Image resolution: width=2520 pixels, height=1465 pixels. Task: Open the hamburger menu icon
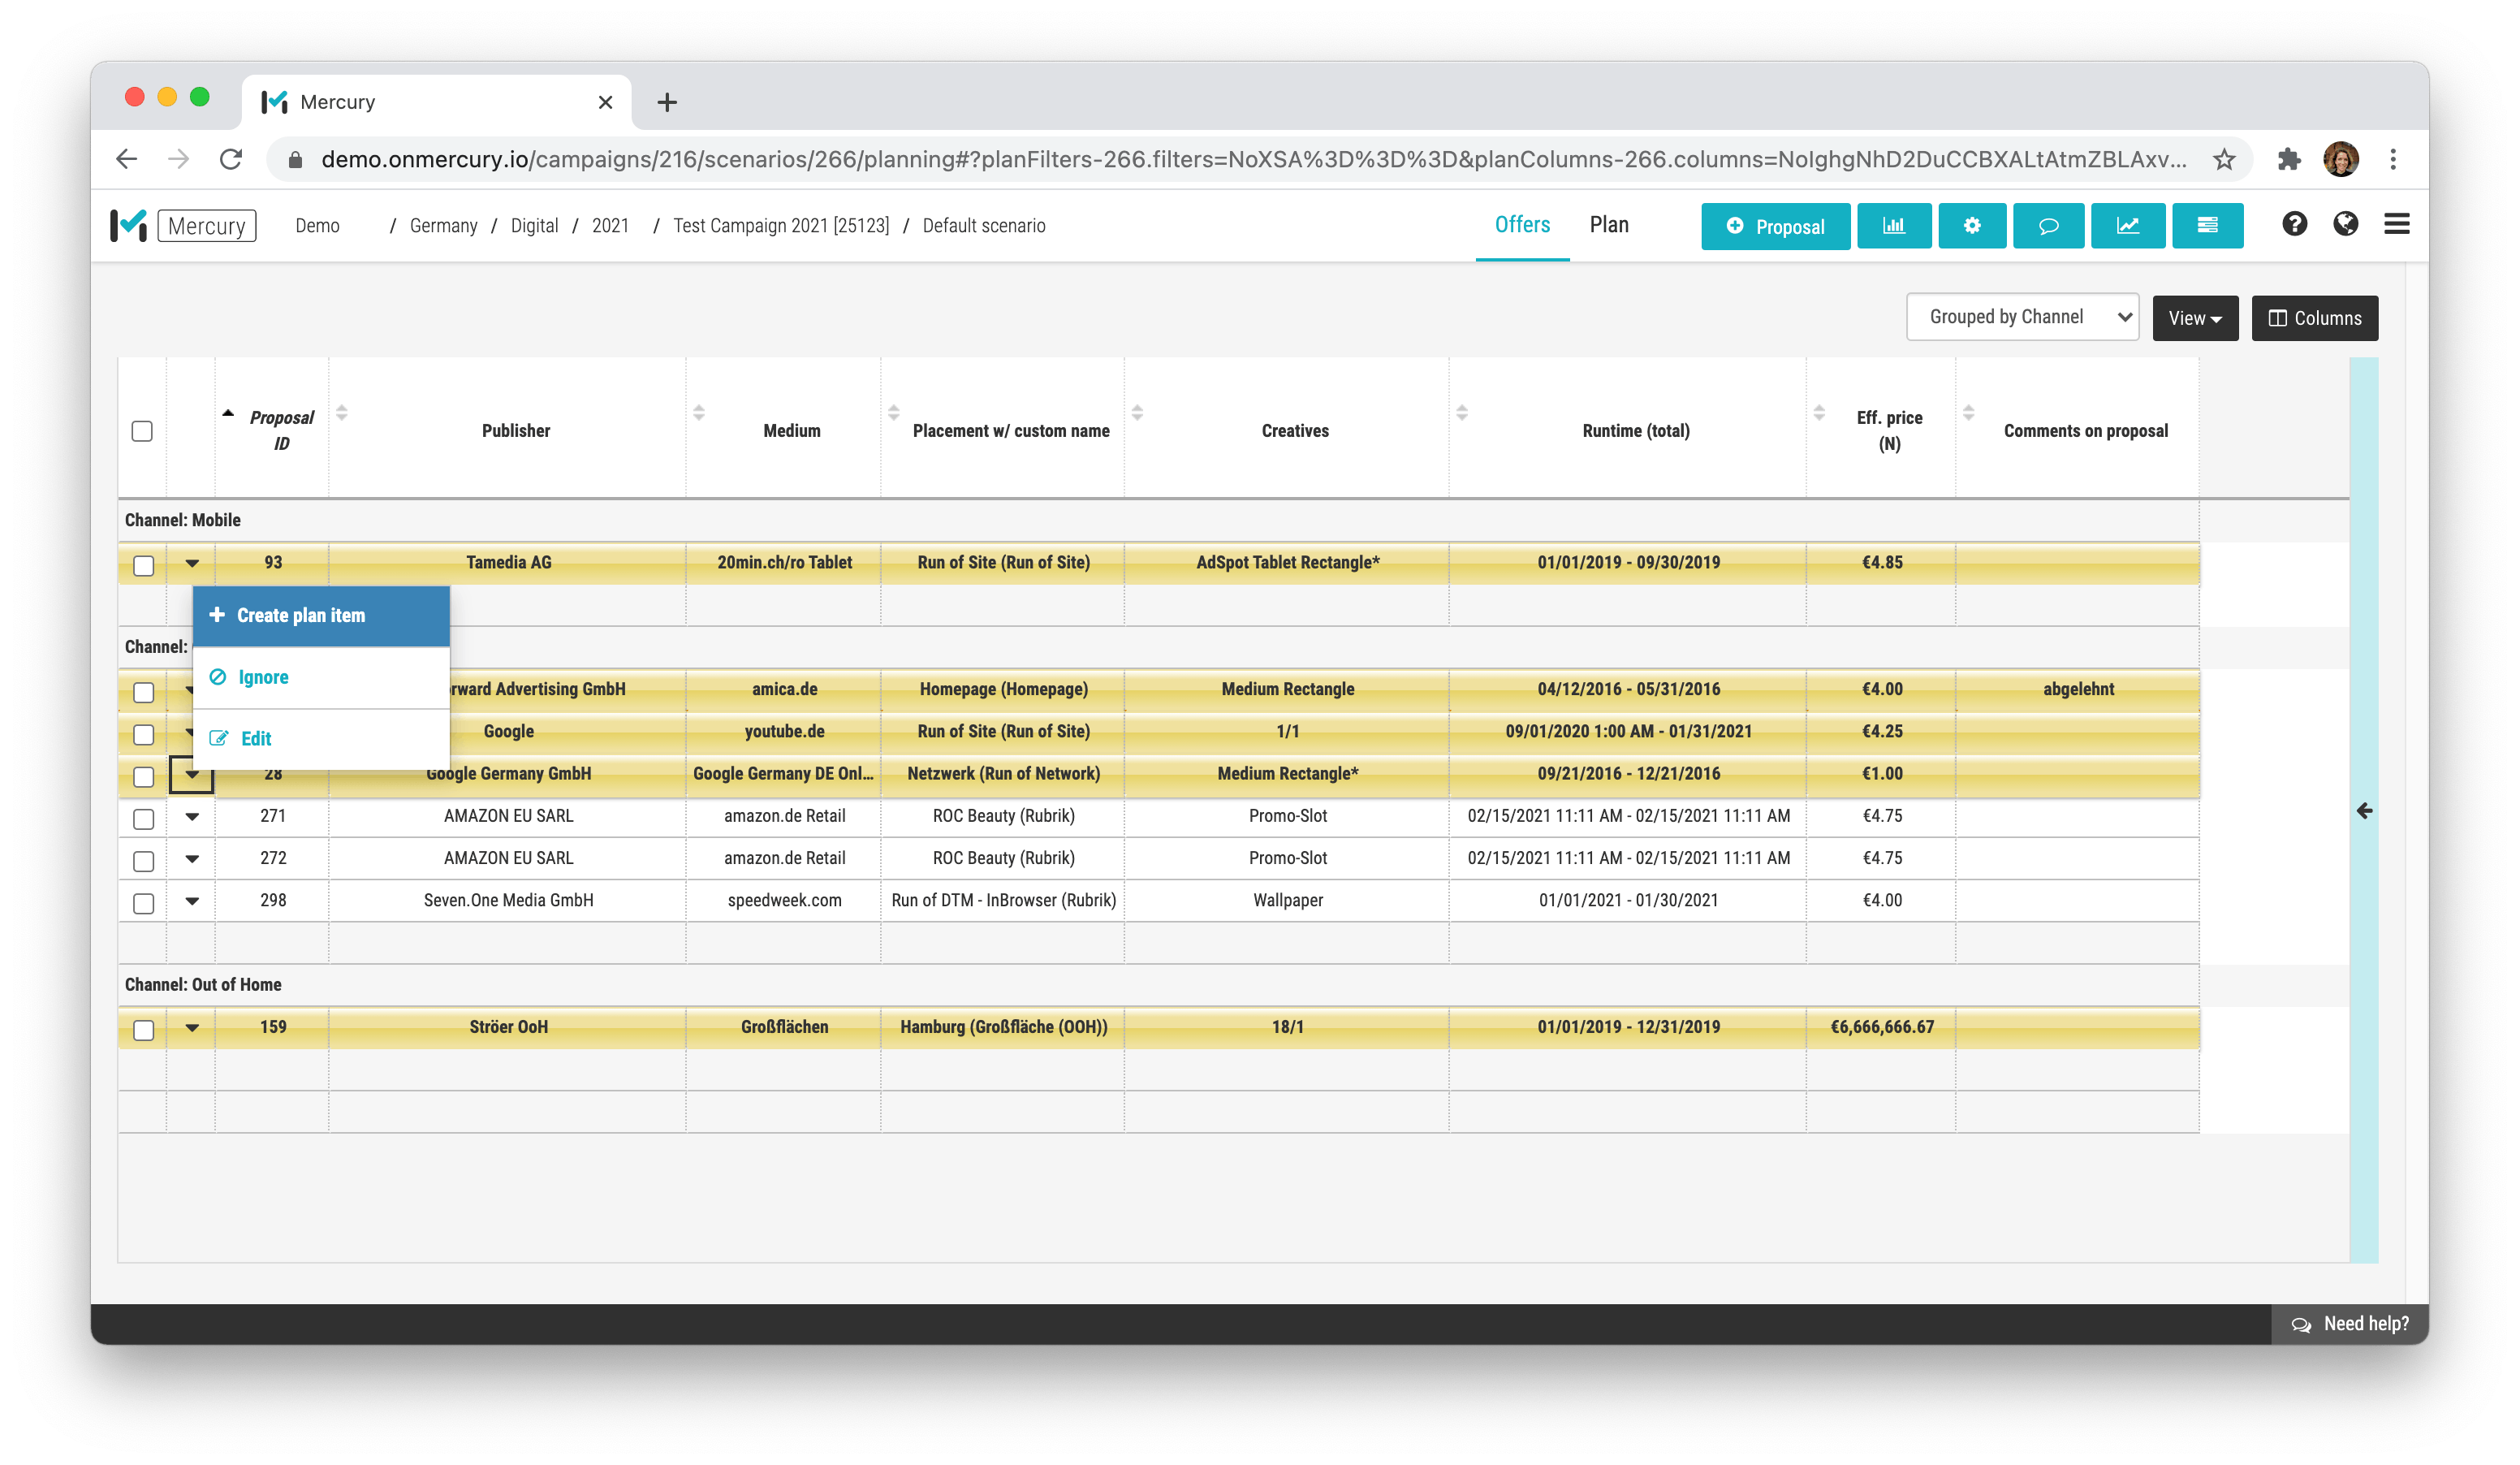tap(2396, 224)
